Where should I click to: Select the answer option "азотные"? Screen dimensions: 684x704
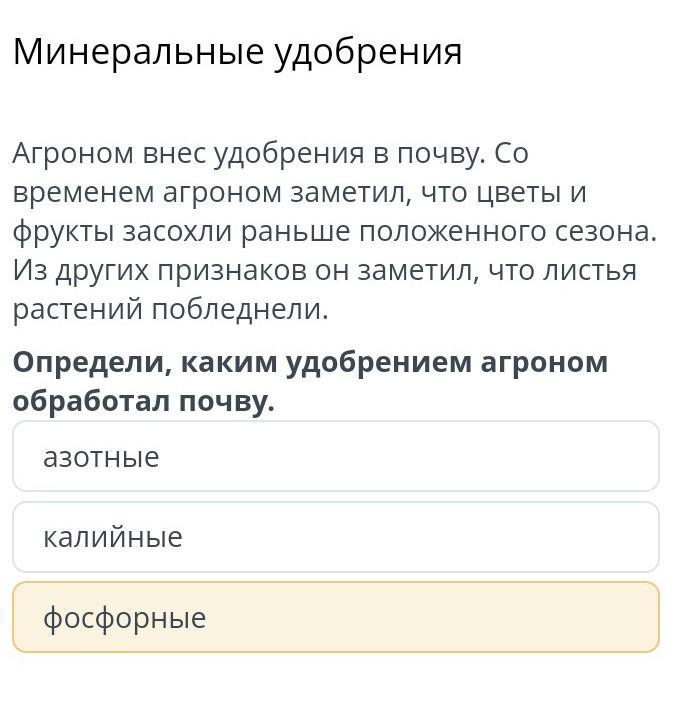click(336, 457)
